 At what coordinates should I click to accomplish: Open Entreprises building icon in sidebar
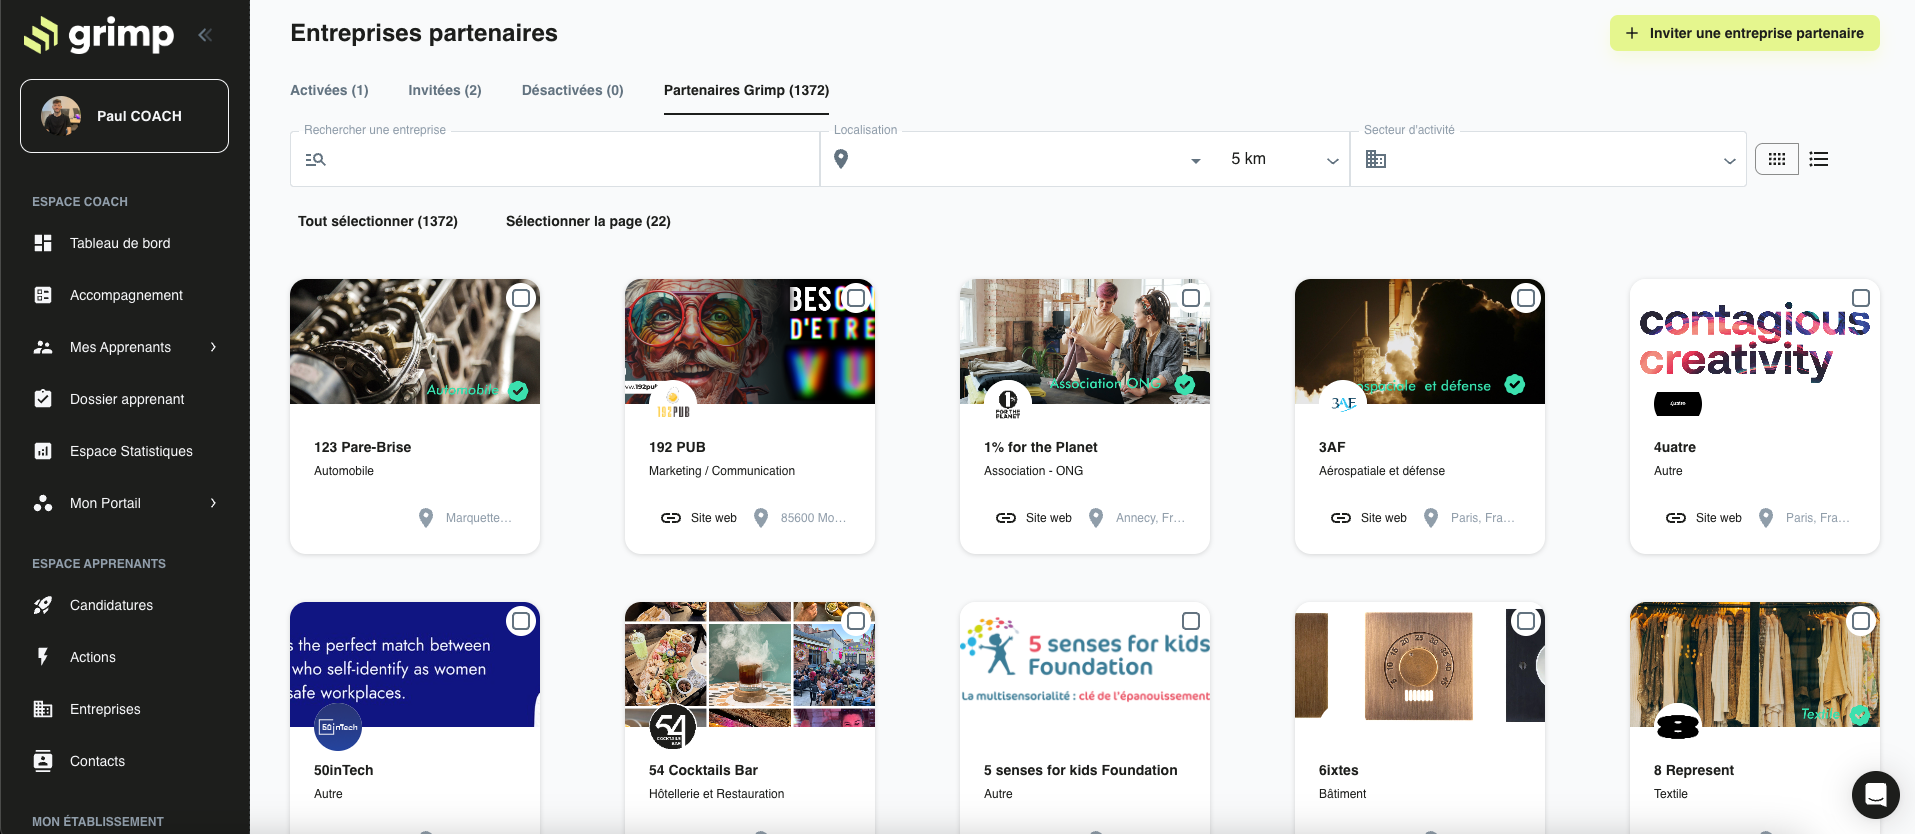click(x=43, y=709)
